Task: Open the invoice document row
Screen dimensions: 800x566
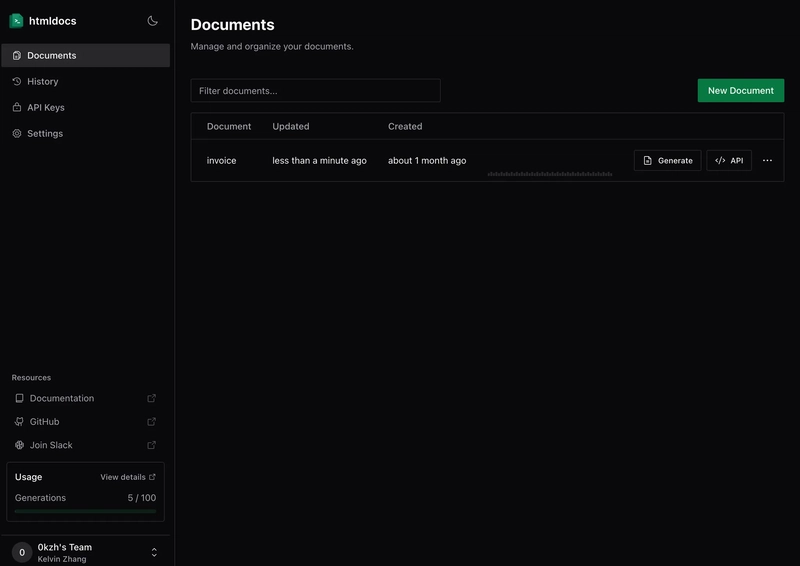Action: [487, 160]
